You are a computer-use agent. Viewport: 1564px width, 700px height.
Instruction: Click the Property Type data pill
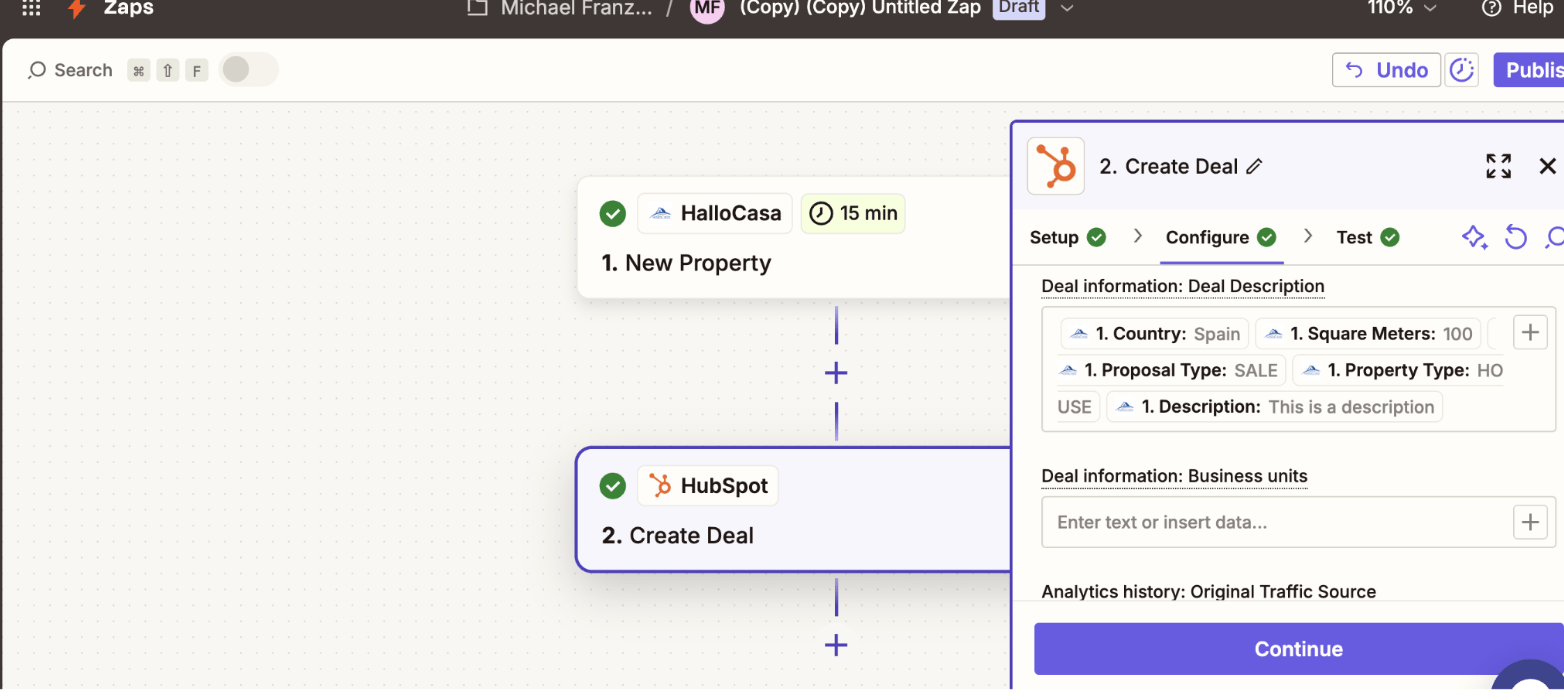pos(1398,370)
